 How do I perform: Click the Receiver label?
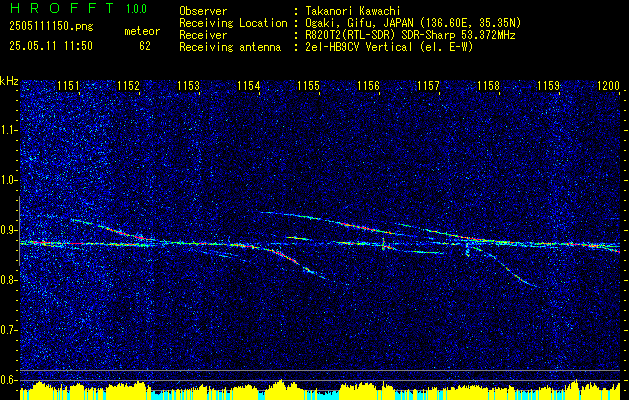click(x=203, y=35)
